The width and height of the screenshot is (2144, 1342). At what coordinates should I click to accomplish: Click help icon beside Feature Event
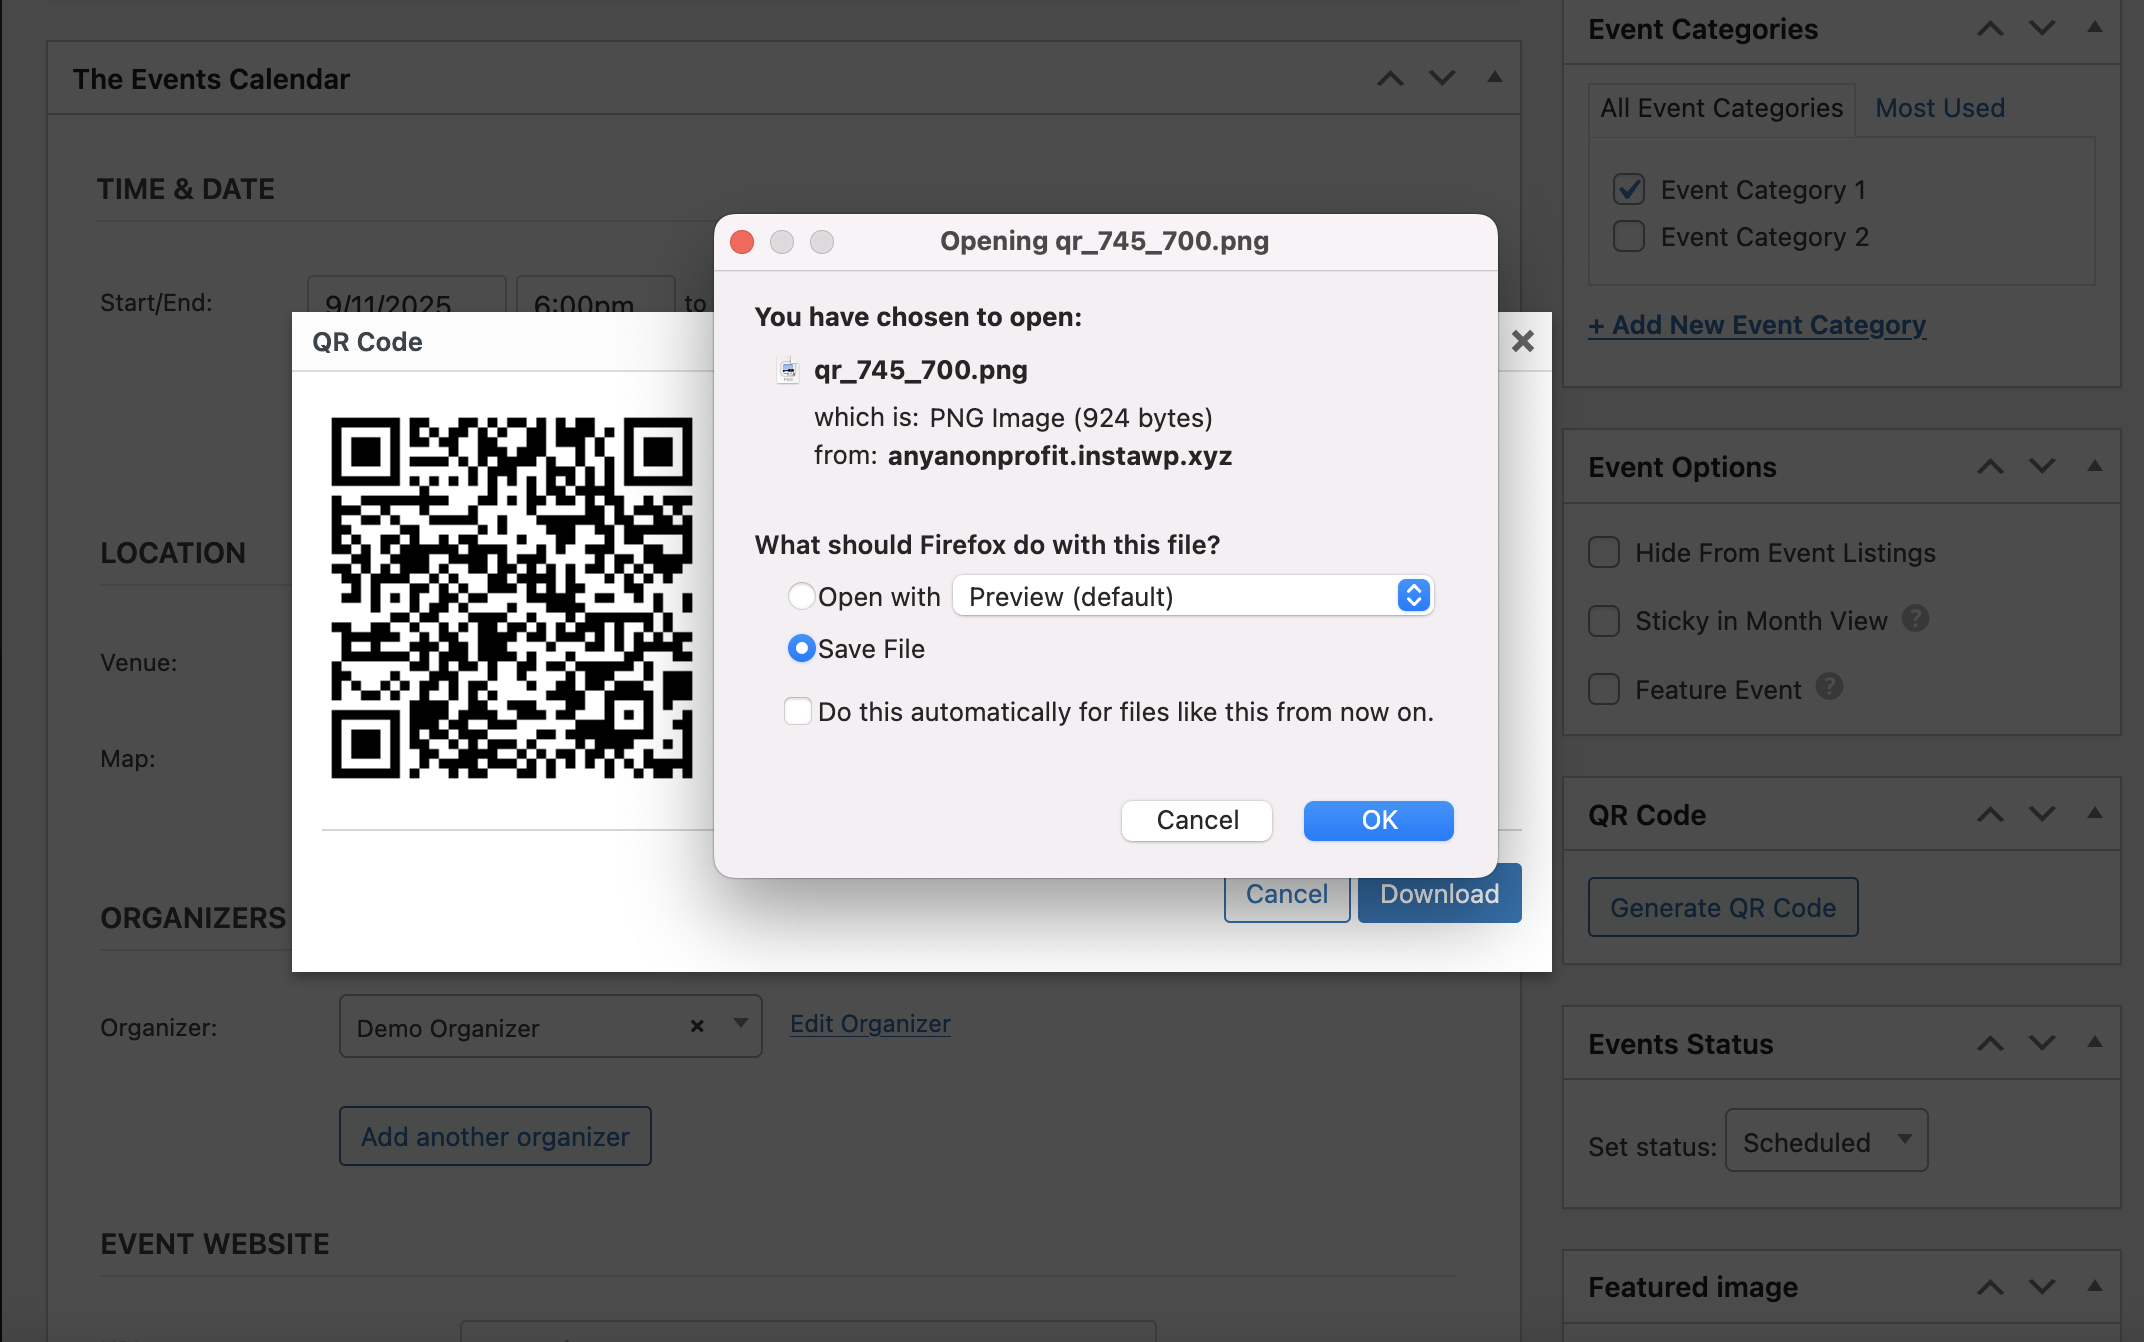point(1829,686)
